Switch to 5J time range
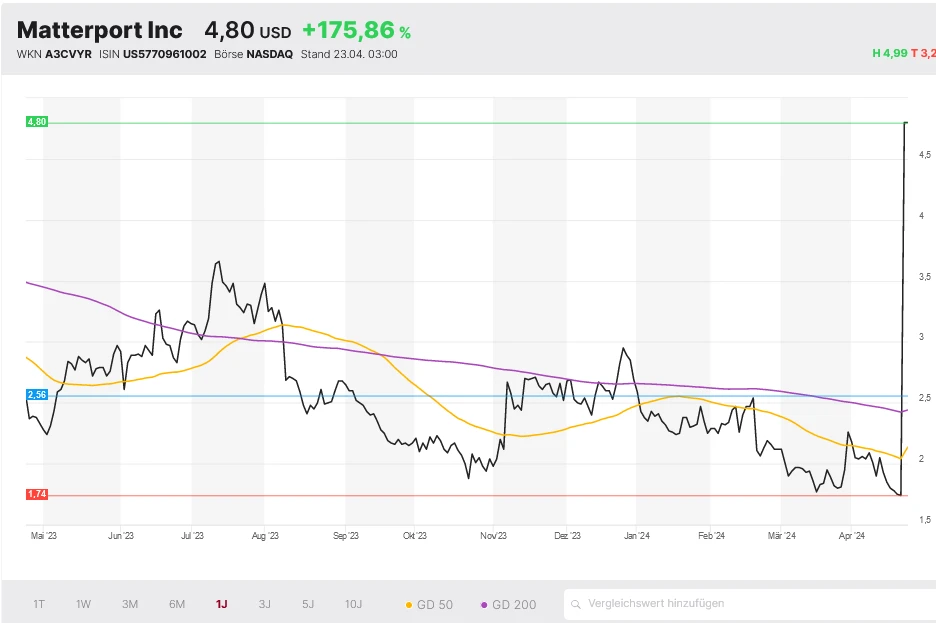The height and width of the screenshot is (623, 936). (x=308, y=604)
